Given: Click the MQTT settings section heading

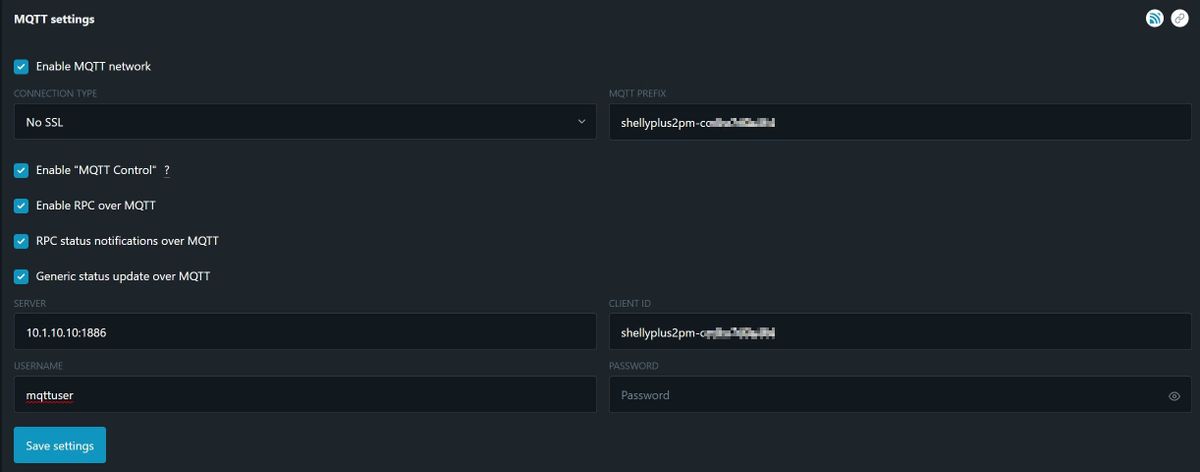Looking at the screenshot, I should click(x=54, y=19).
